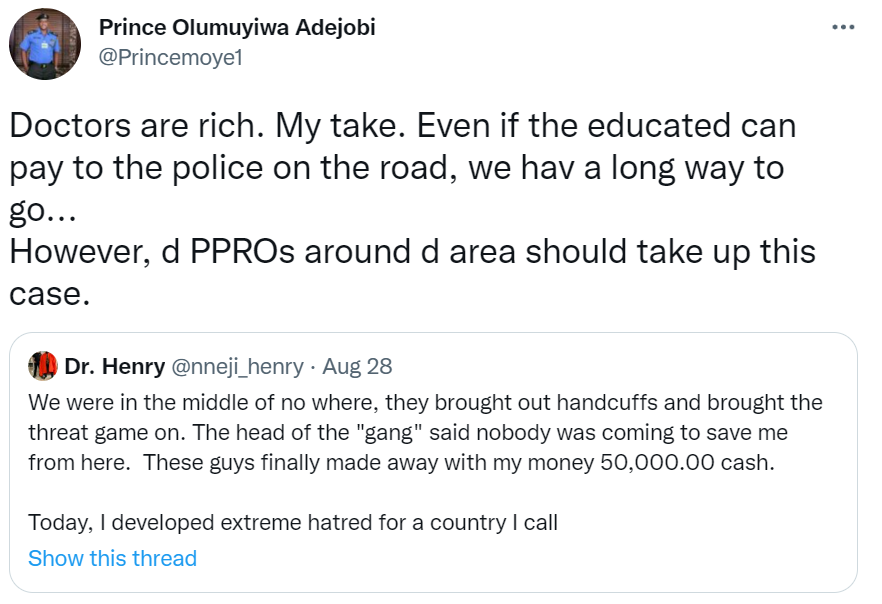Open the Prince Olumuyiwa Adejobi display name
882x604 pixels.
pos(237,28)
